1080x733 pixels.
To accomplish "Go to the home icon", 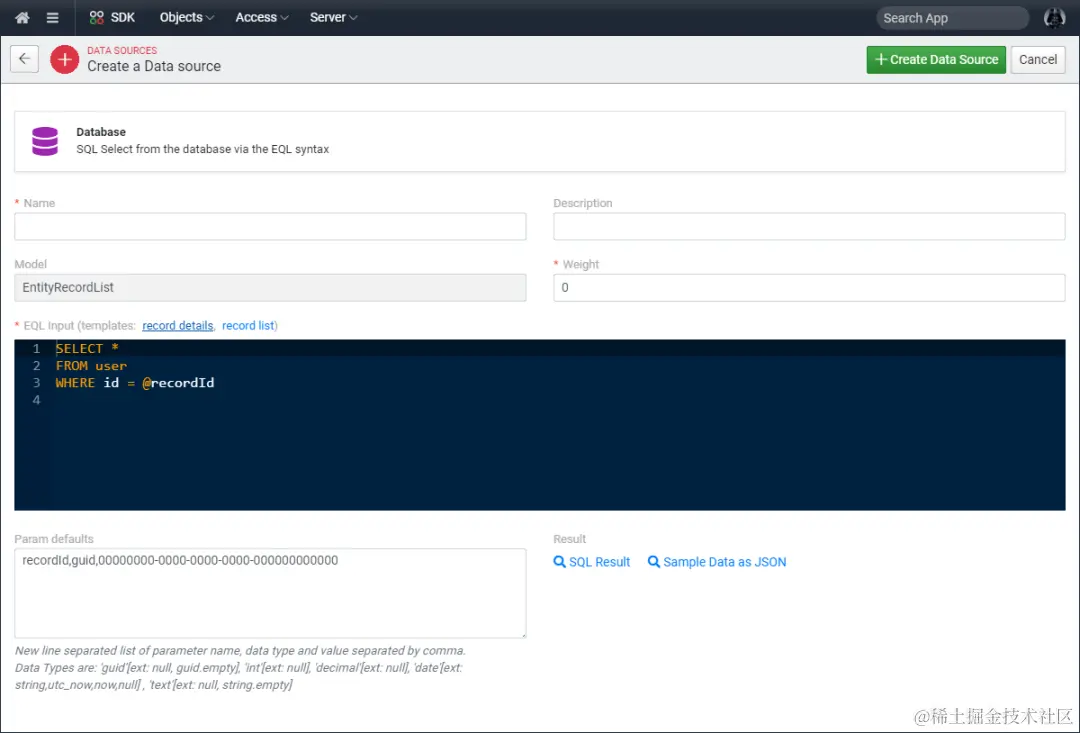I will (22, 18).
